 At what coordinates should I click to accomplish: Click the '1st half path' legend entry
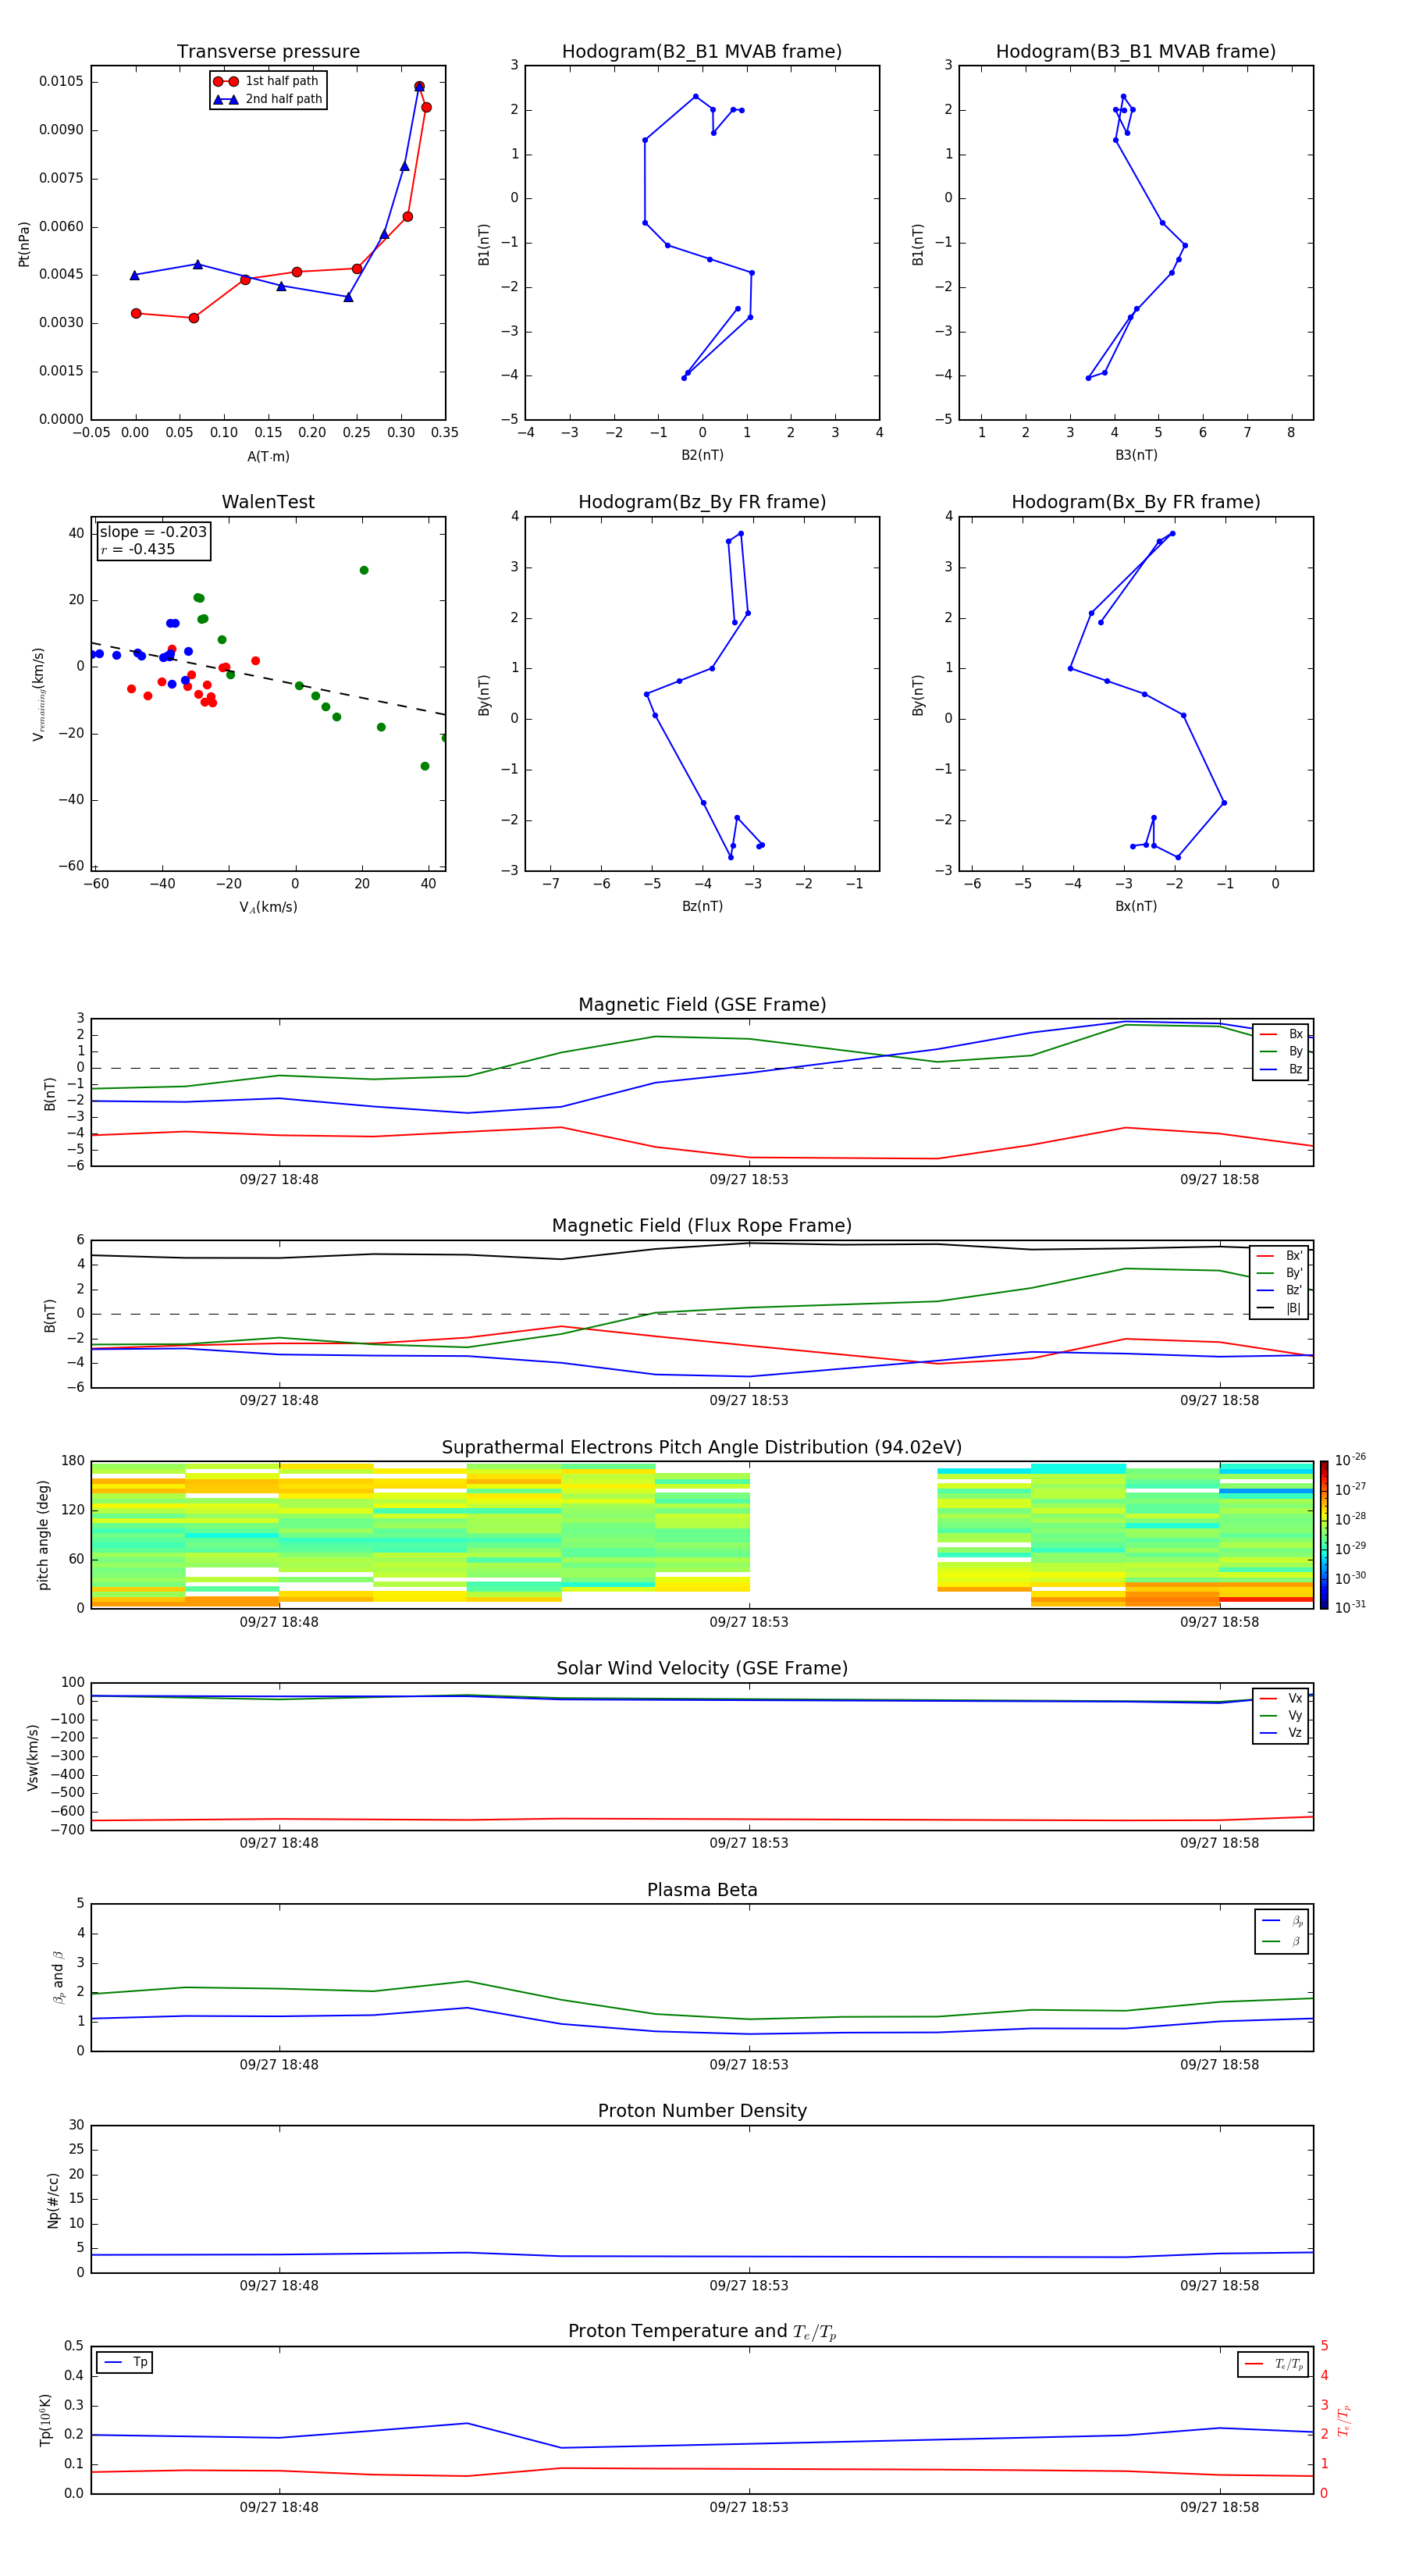point(266,81)
